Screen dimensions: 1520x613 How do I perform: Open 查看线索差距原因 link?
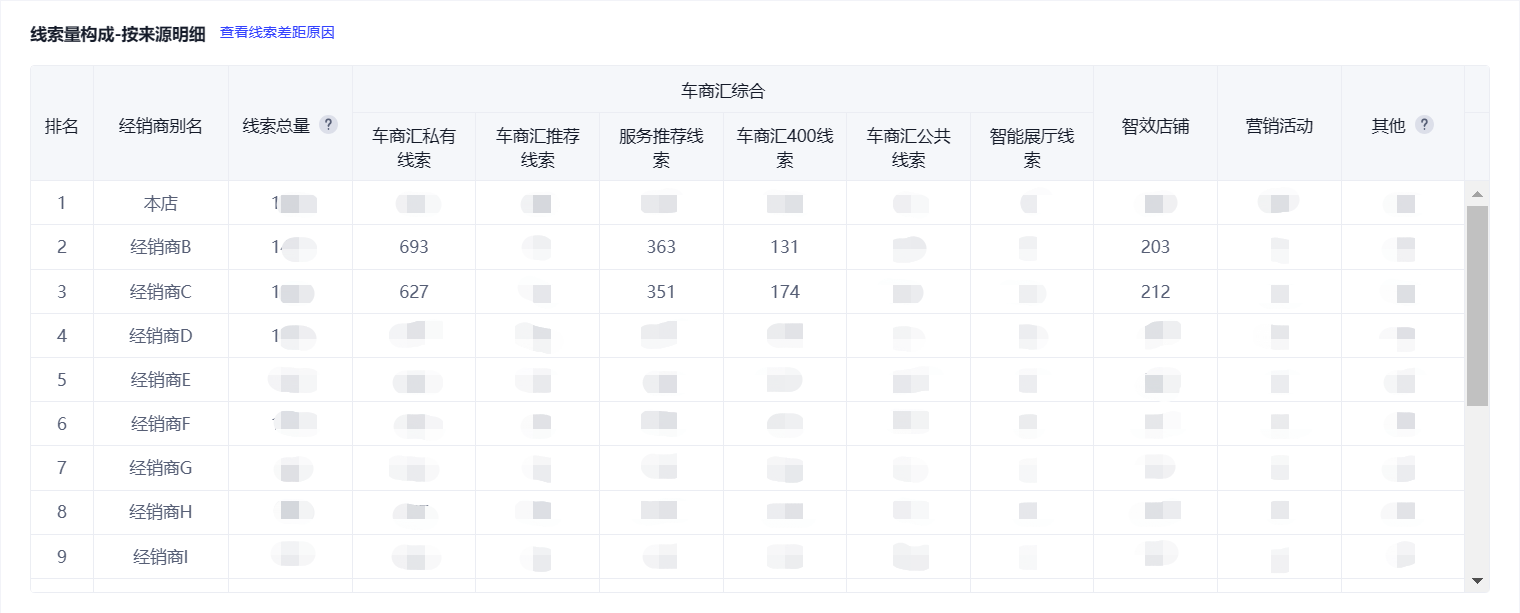277,33
